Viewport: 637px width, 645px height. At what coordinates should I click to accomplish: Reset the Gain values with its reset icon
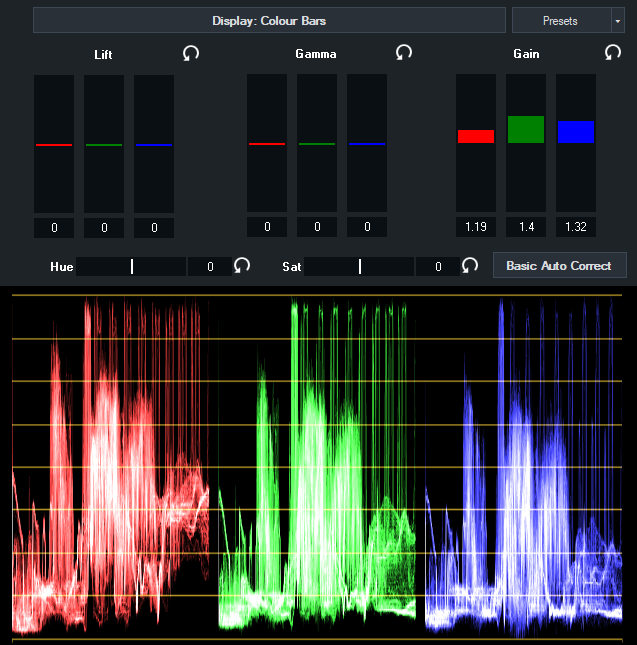pyautogui.click(x=613, y=52)
